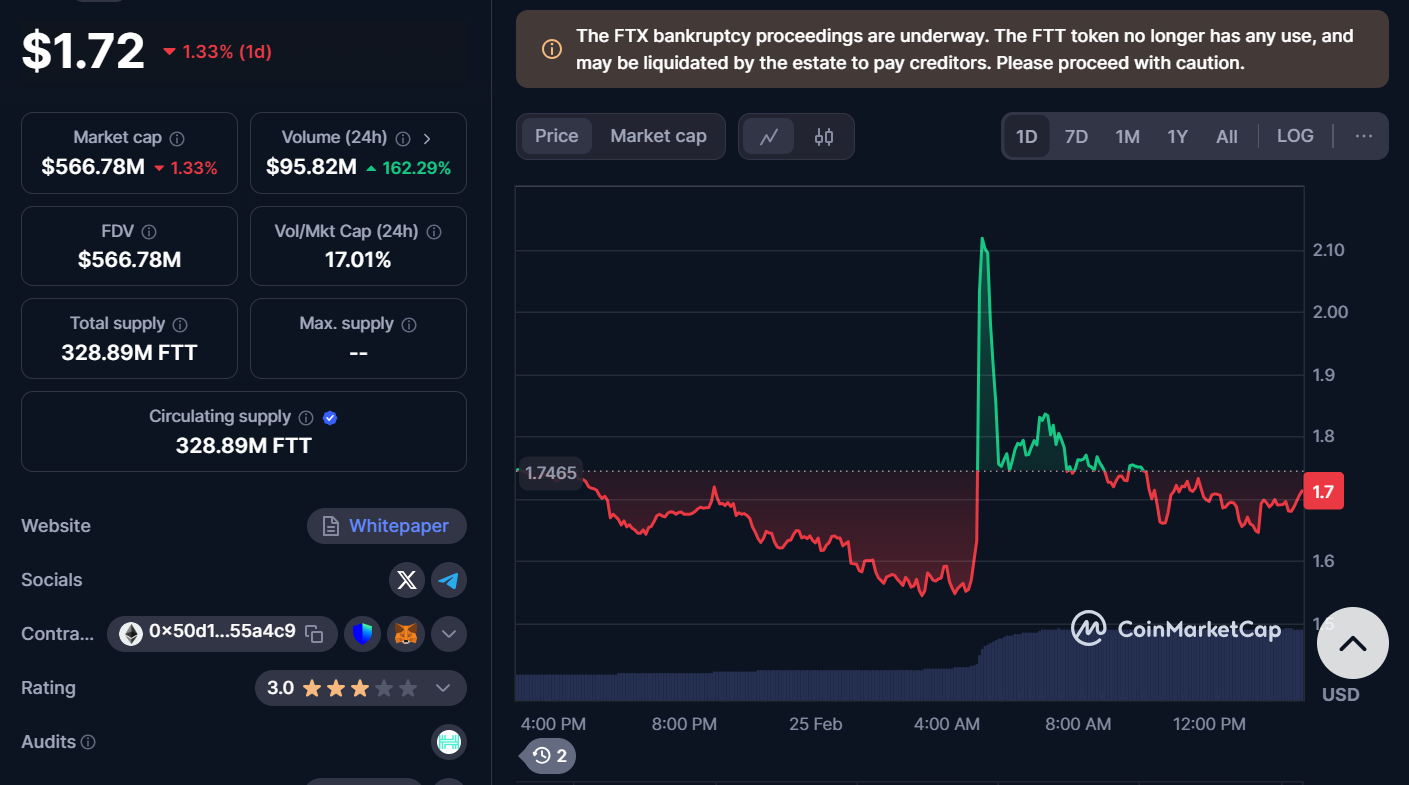Click the 1.7465 opening price label
Screen dimensions: 1409x785
tap(550, 473)
